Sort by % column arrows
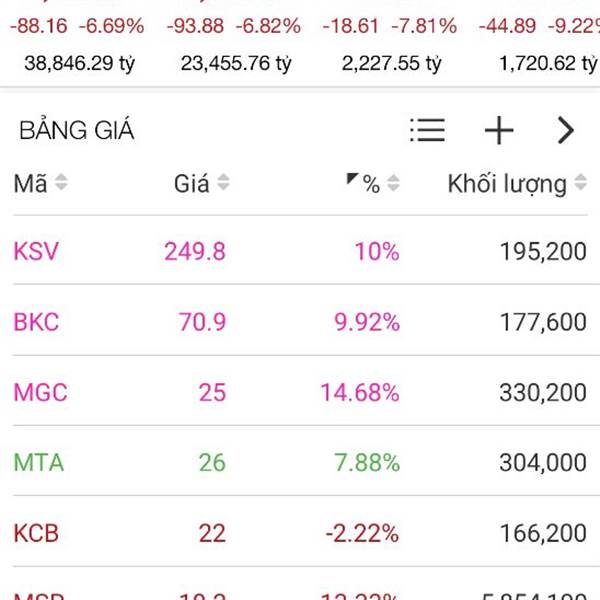Viewport: 600px width, 600px height. (x=393, y=184)
